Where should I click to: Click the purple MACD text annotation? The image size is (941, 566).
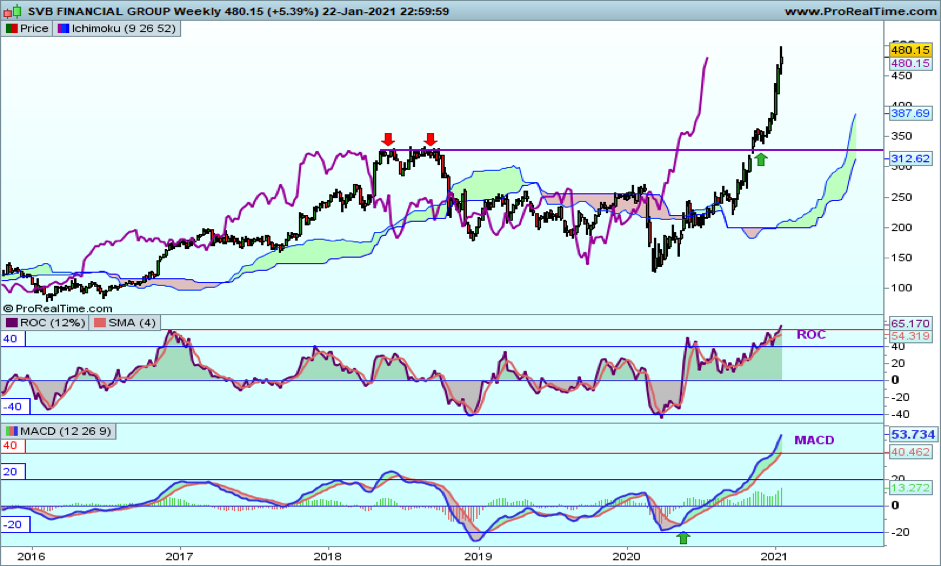point(814,440)
